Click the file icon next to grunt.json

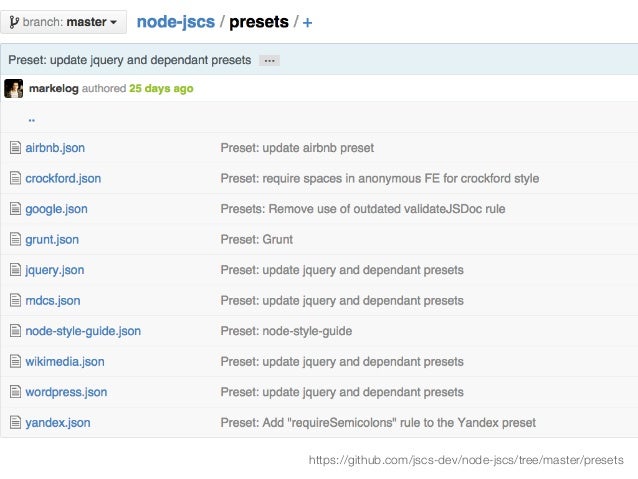(x=15, y=240)
